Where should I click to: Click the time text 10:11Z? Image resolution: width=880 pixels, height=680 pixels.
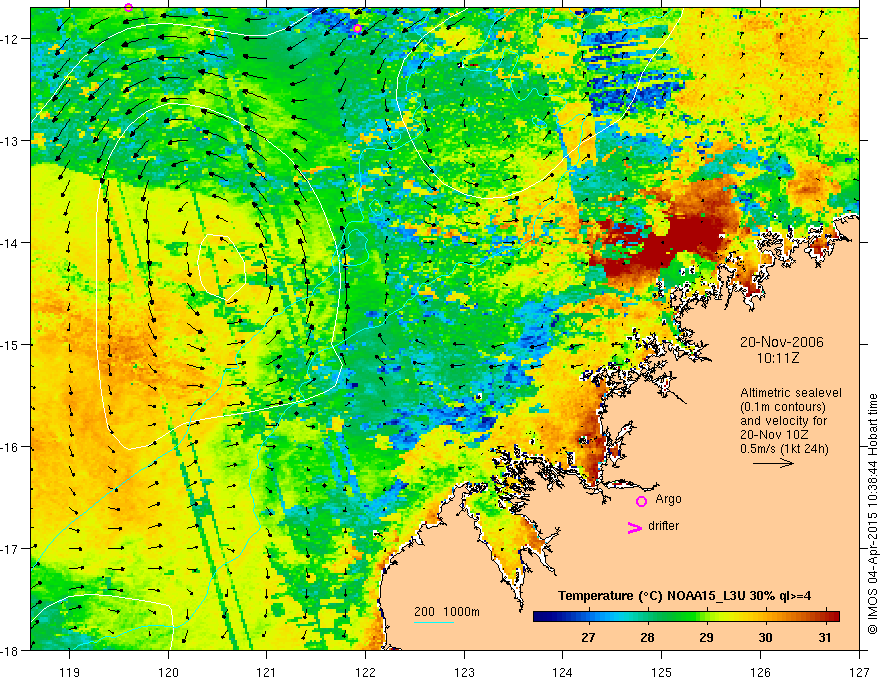click(777, 358)
